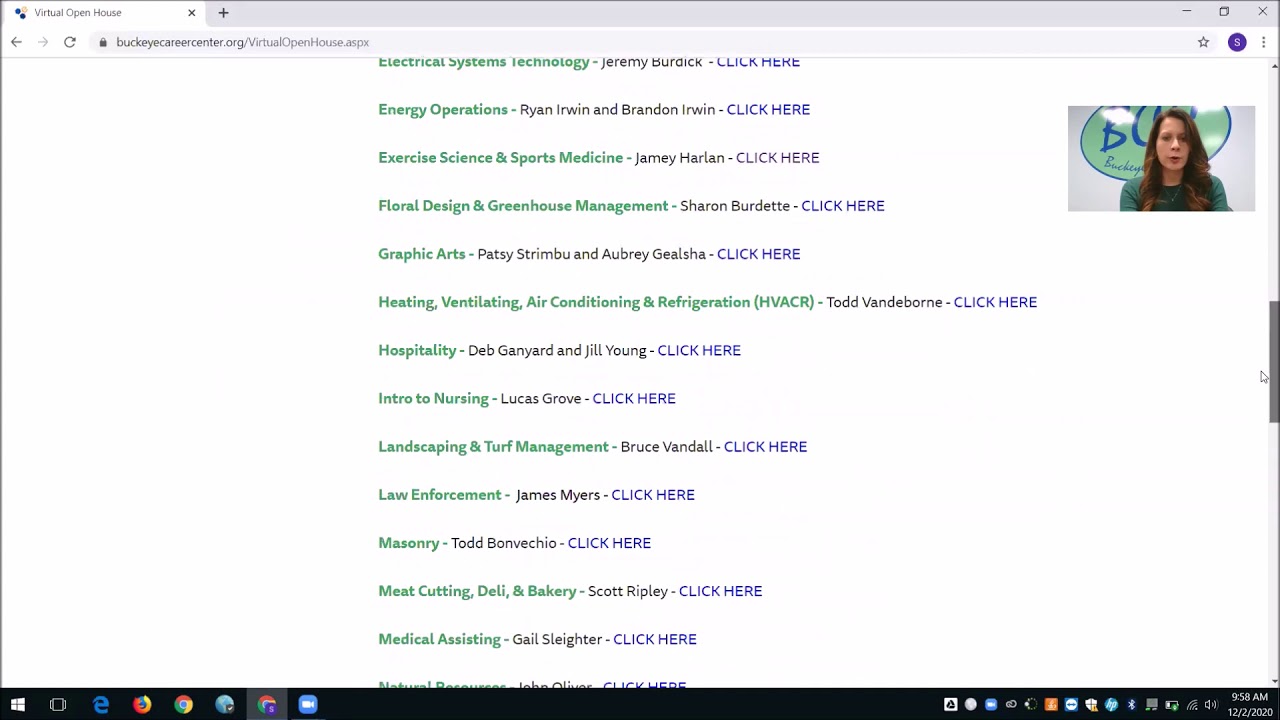Viewport: 1280px width, 720px height.
Task: Open CLICK HERE for Exercise Science & Sports Medicine
Action: (x=777, y=158)
